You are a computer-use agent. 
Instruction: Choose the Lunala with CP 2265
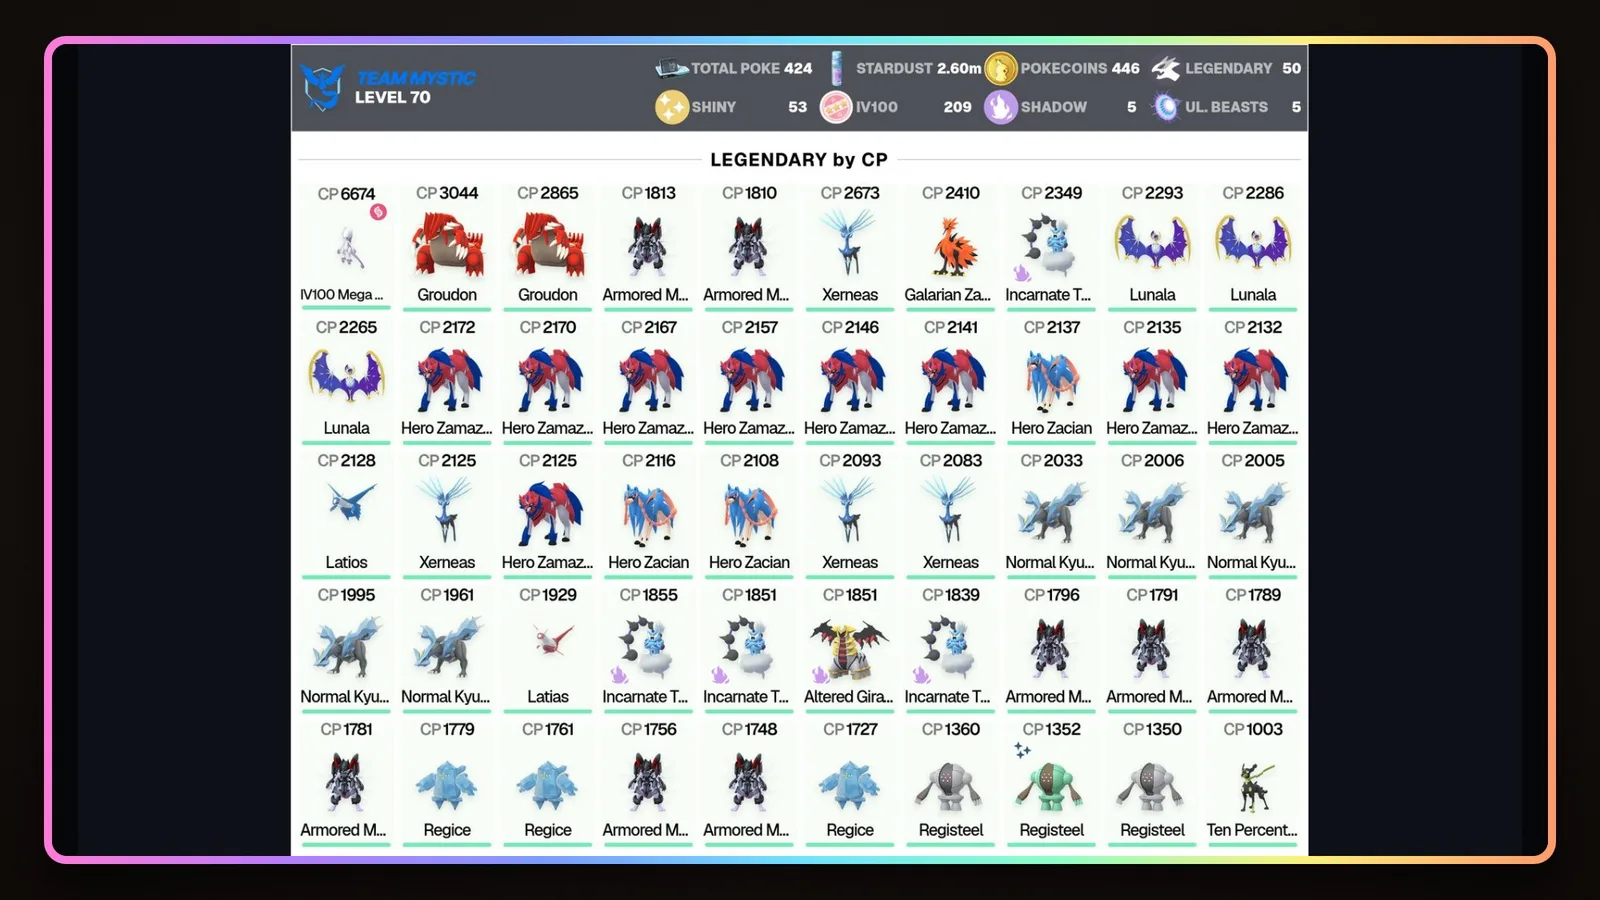coord(346,380)
